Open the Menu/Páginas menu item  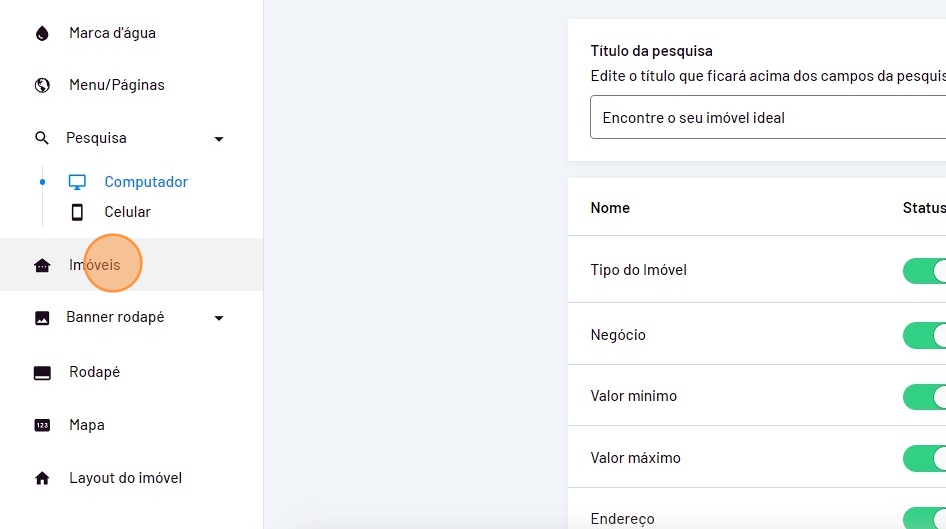click(x=117, y=85)
